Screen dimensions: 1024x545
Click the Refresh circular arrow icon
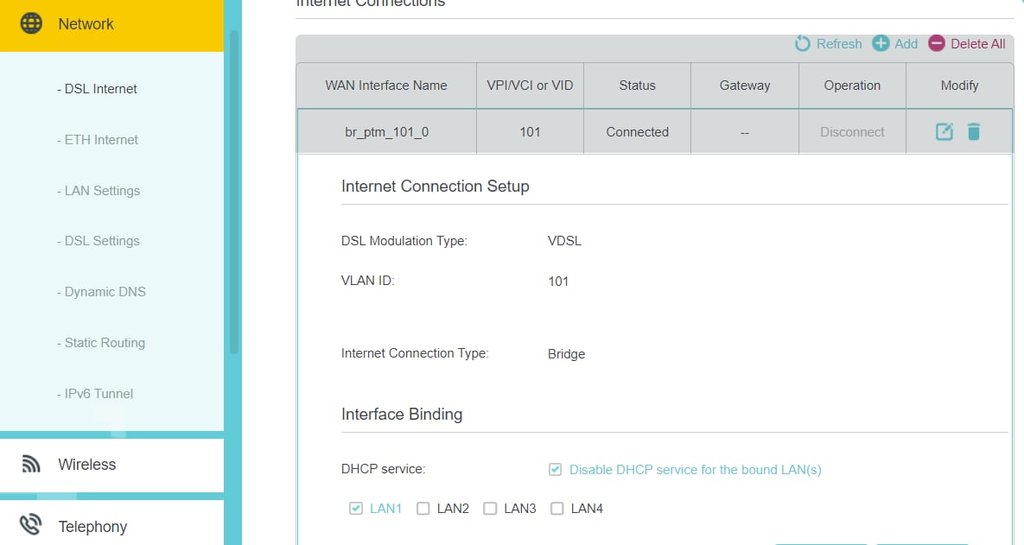pos(803,44)
